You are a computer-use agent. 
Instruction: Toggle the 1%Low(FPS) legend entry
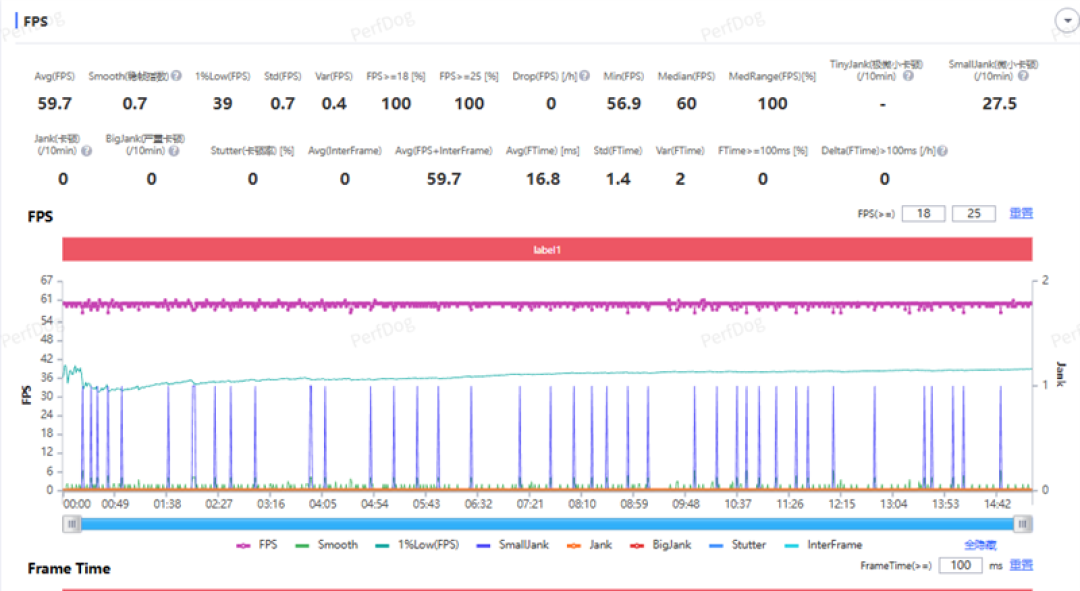pos(417,545)
